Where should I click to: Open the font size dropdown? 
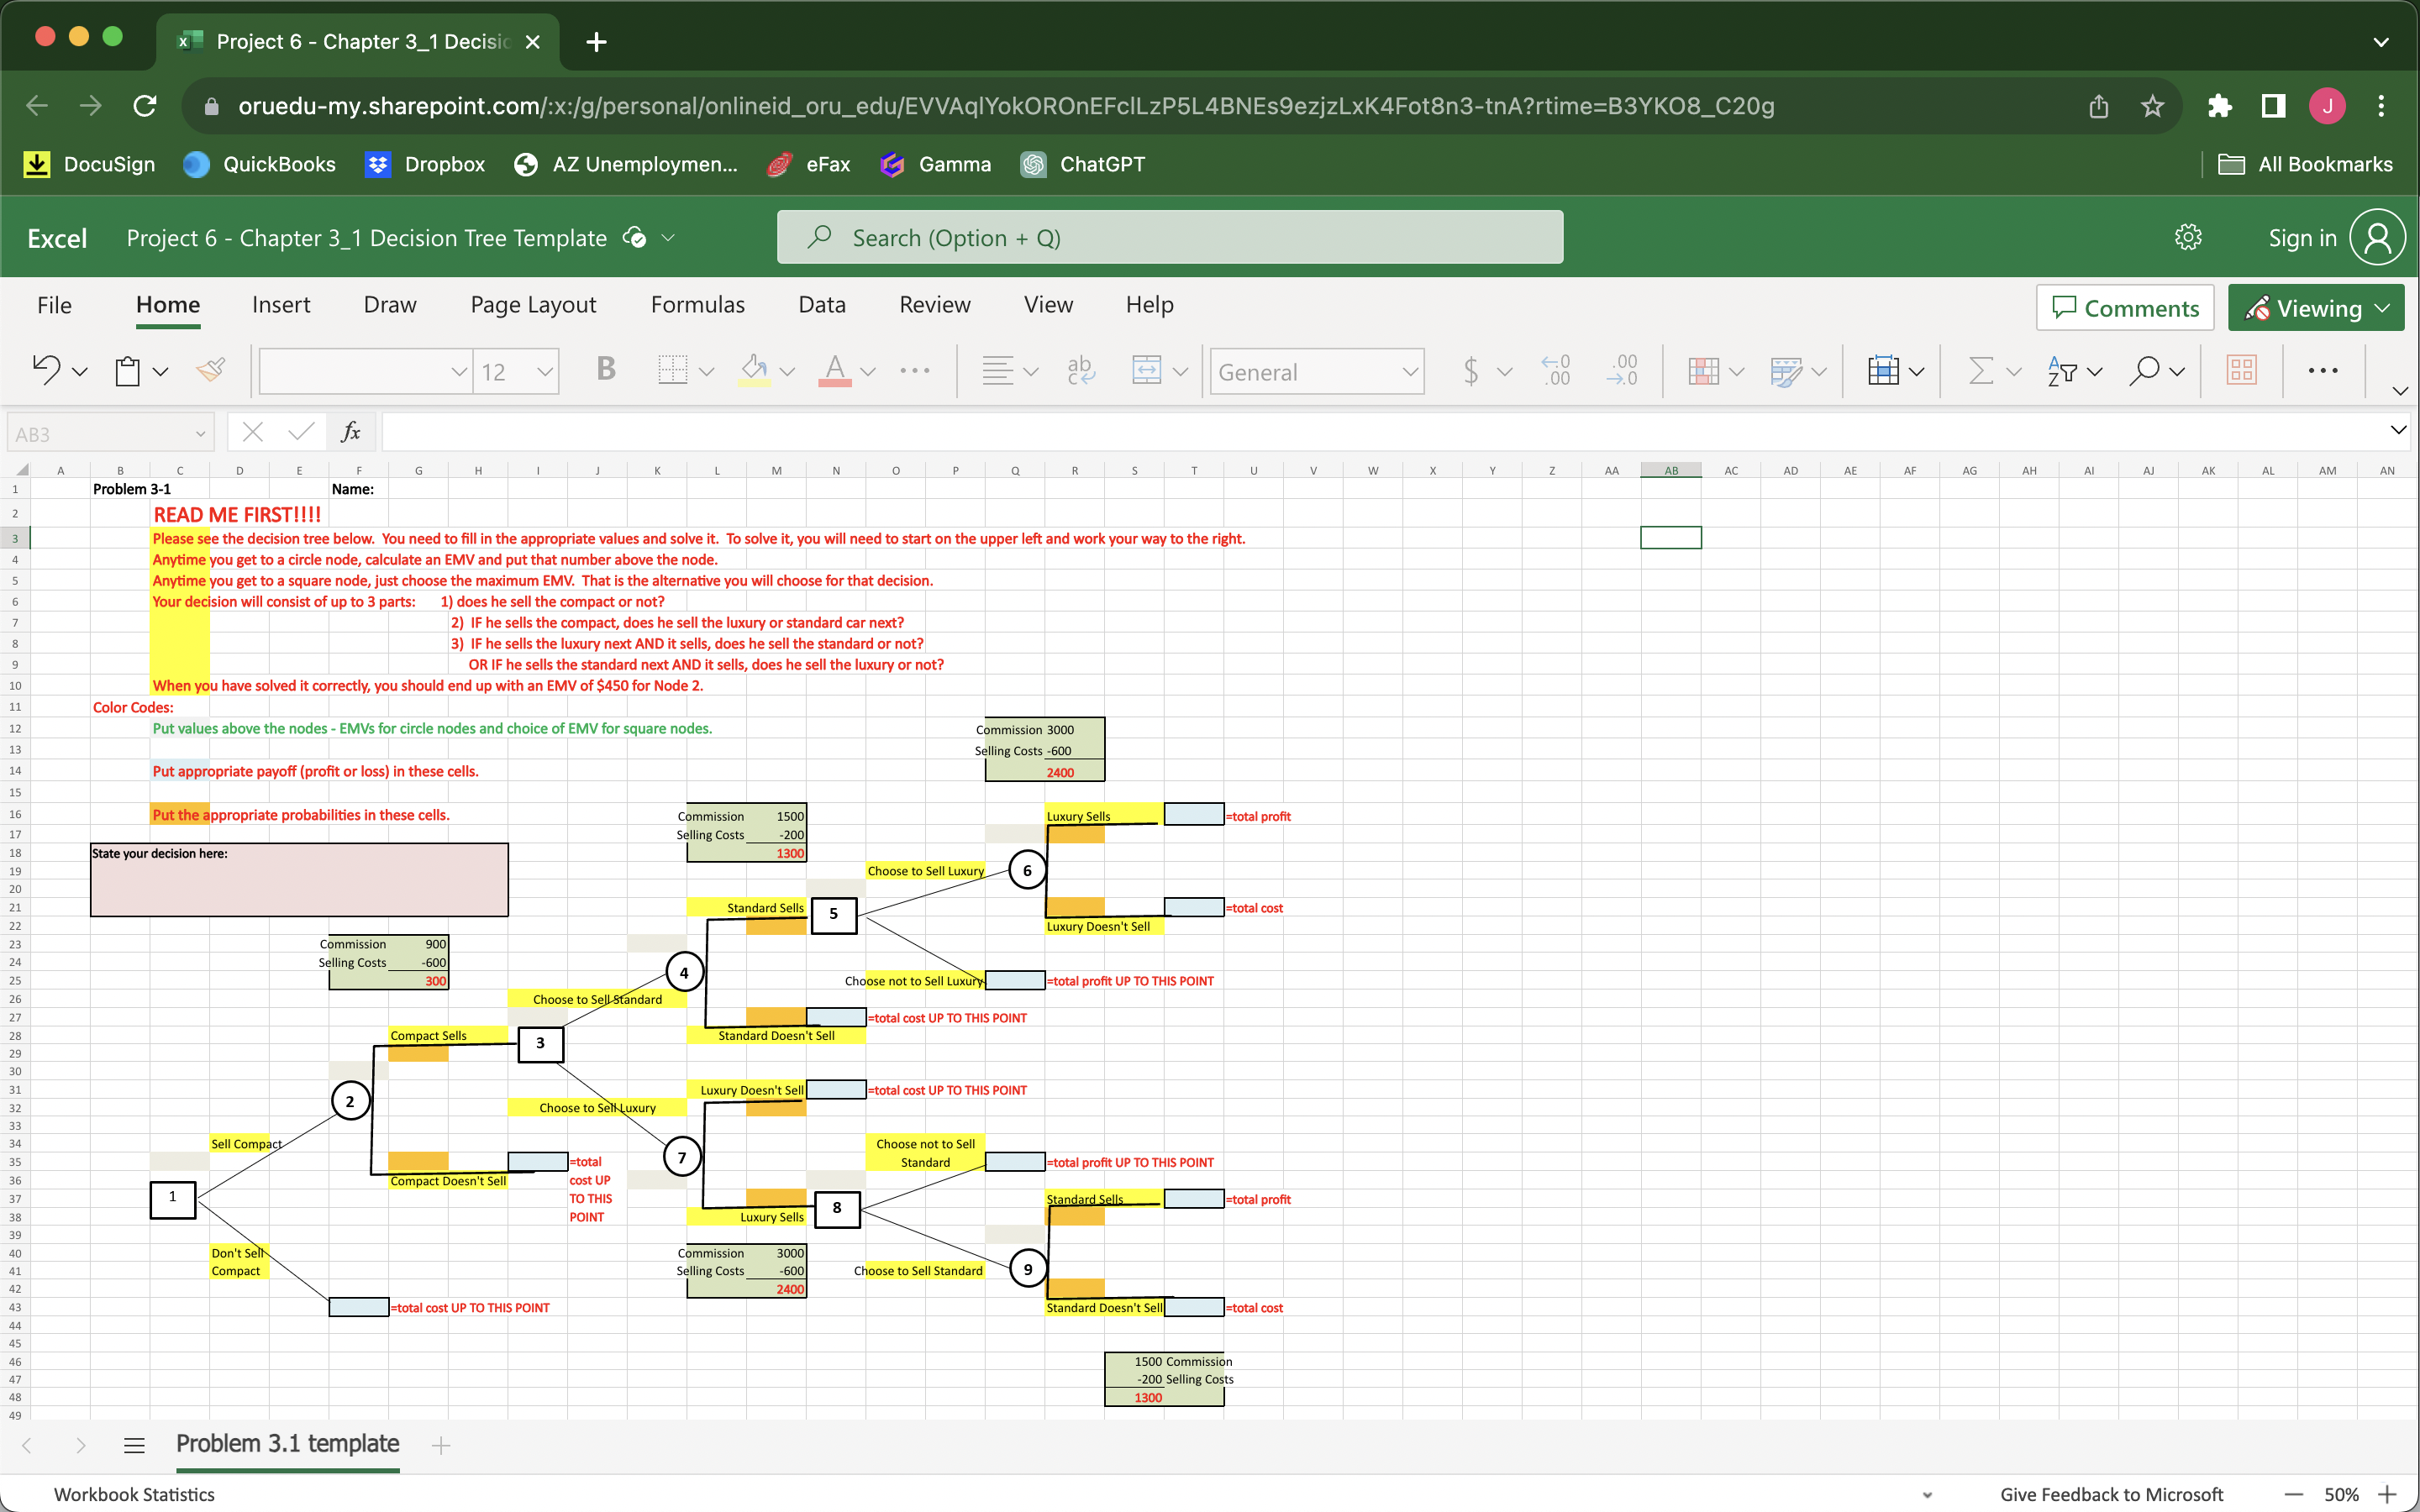tap(544, 372)
